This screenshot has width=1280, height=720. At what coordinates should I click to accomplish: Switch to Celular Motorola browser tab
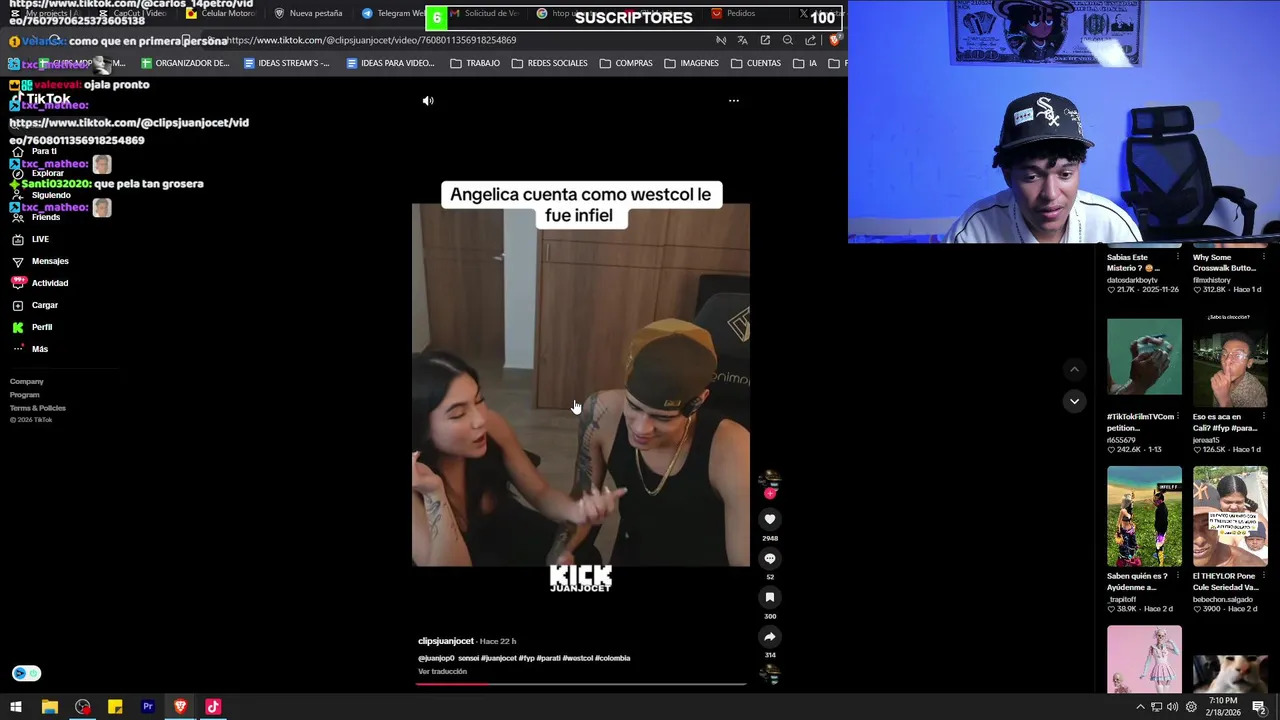tap(221, 13)
